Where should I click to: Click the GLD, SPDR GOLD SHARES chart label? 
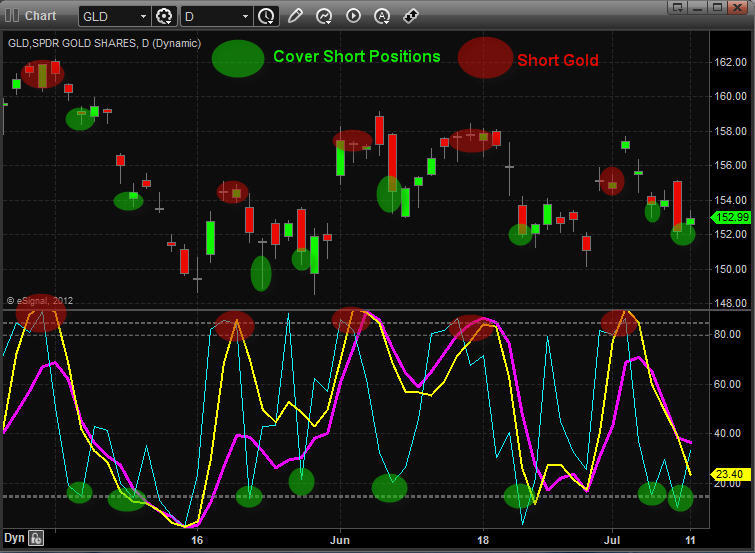pos(104,44)
